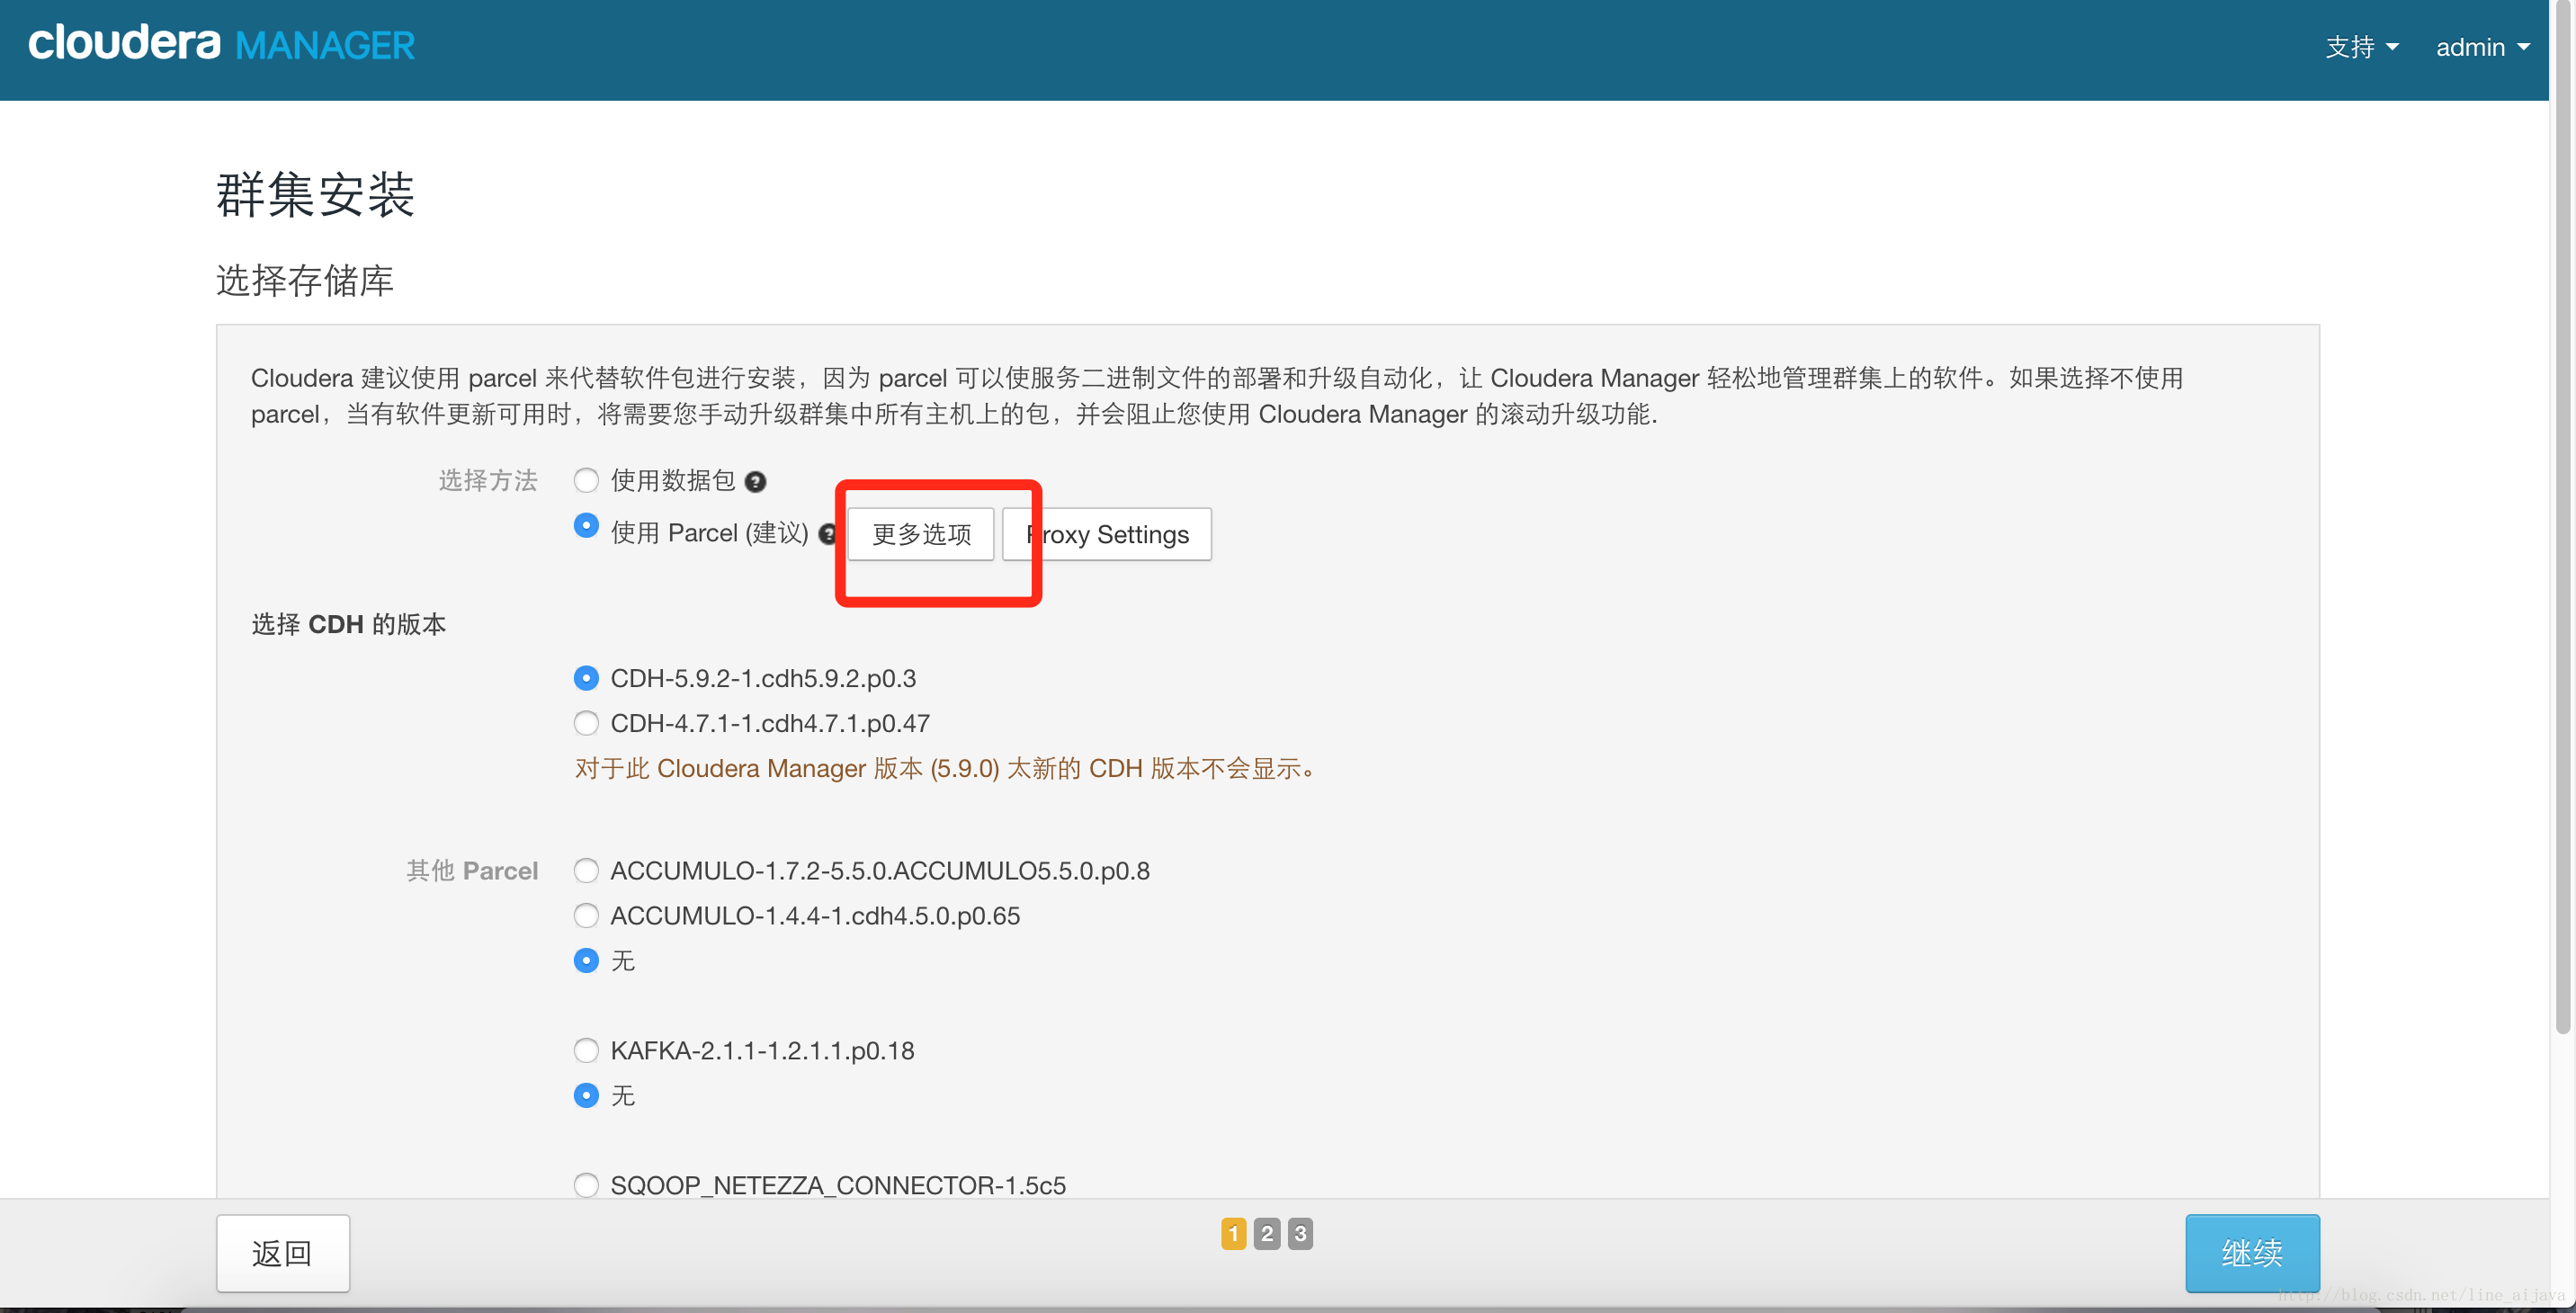Go to wizard step 3 indicator
The image size is (2576, 1313).
pos(1300,1234)
